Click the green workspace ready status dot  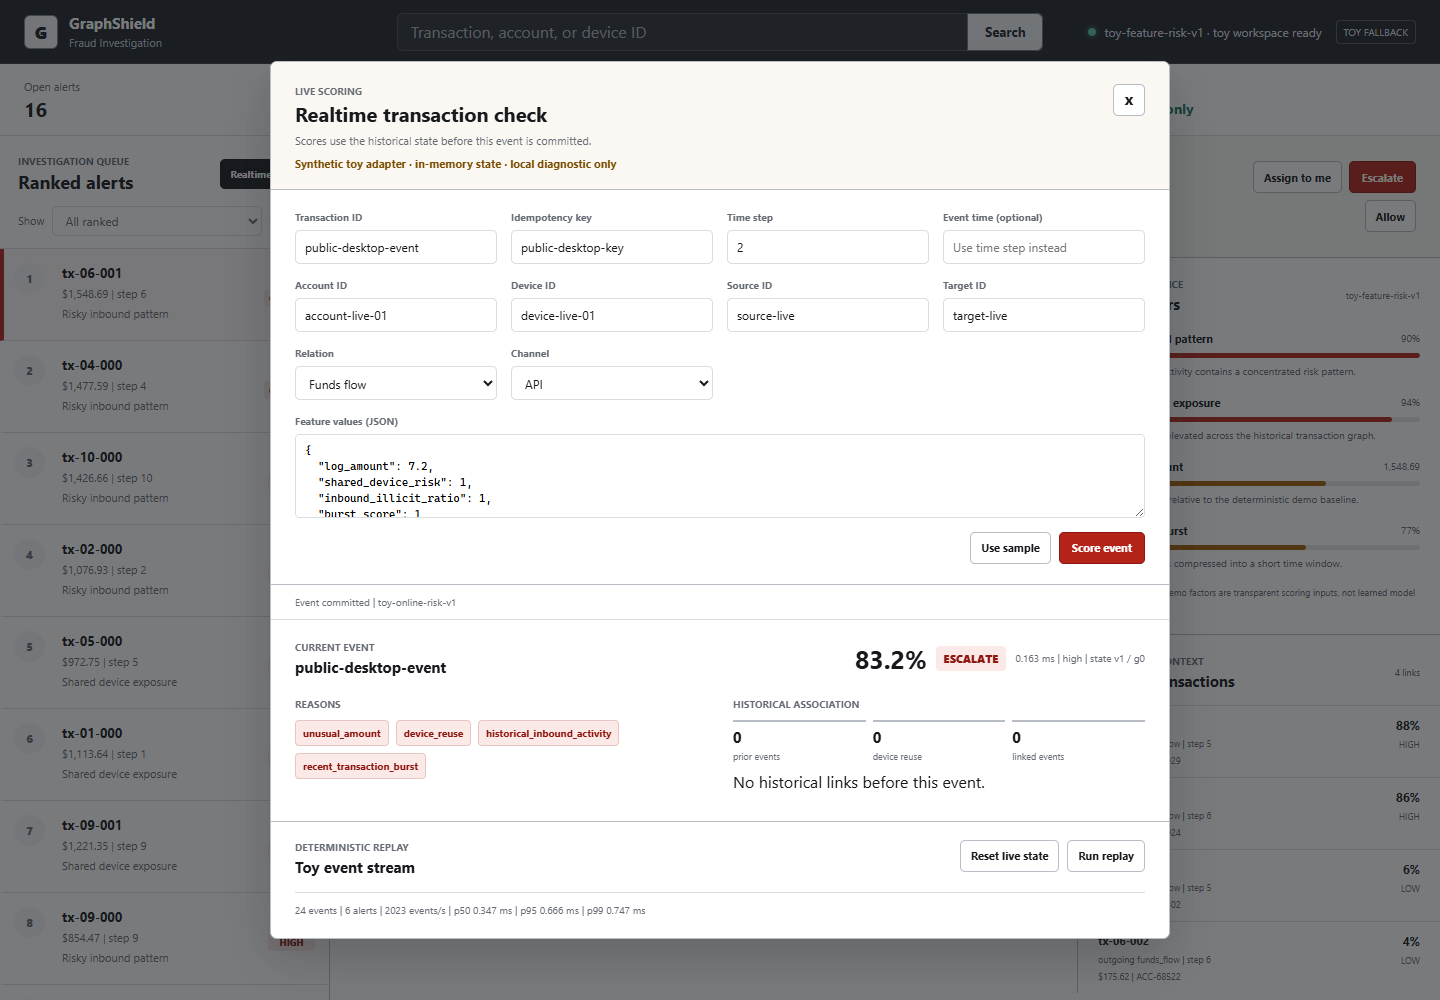(x=1092, y=32)
